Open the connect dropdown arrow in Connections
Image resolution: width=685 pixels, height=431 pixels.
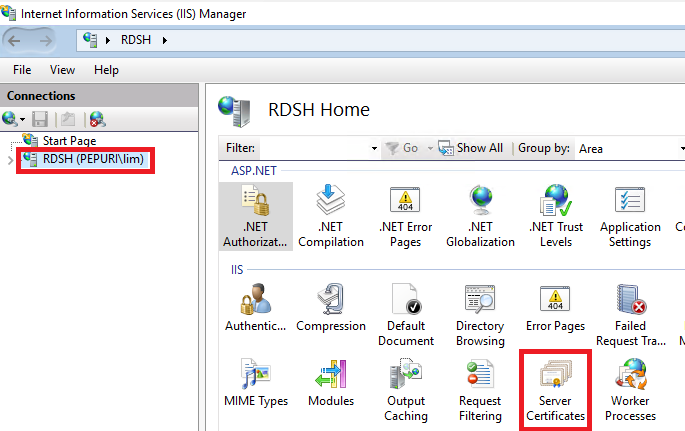coord(23,119)
